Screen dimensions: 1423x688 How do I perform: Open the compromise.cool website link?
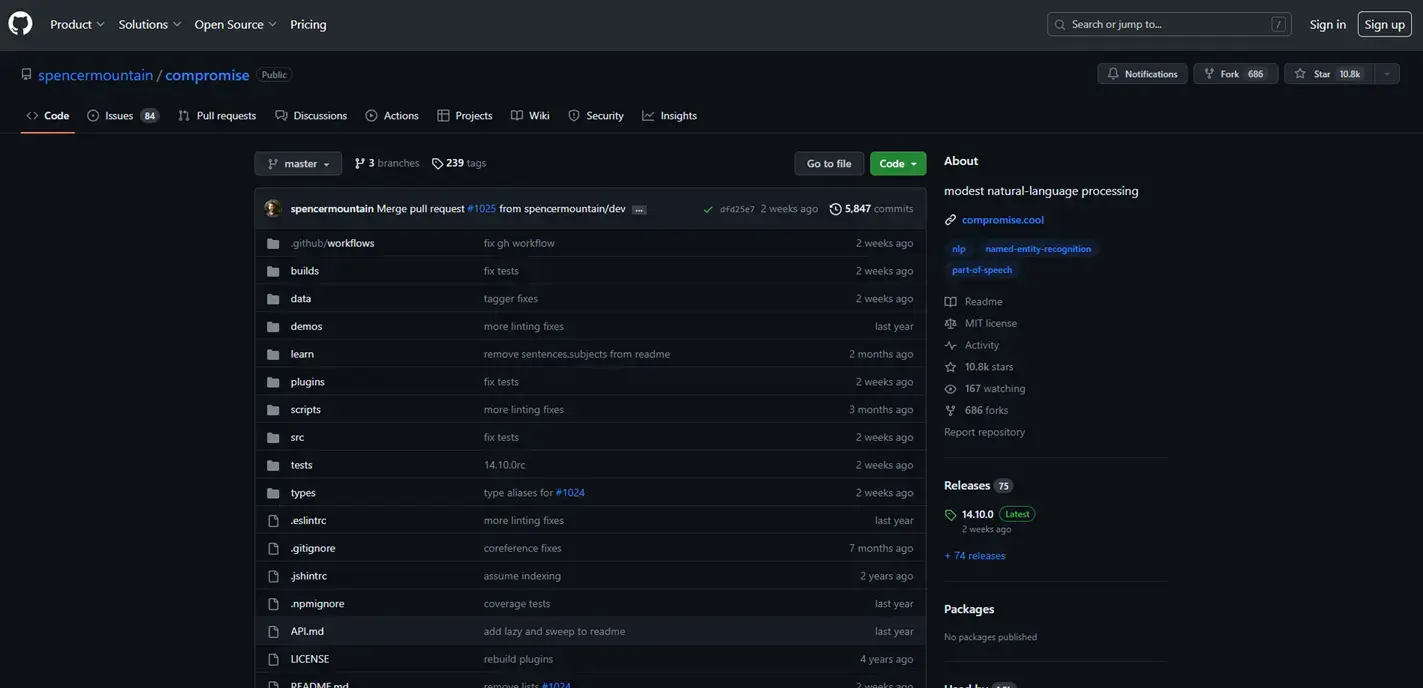pos(1003,220)
